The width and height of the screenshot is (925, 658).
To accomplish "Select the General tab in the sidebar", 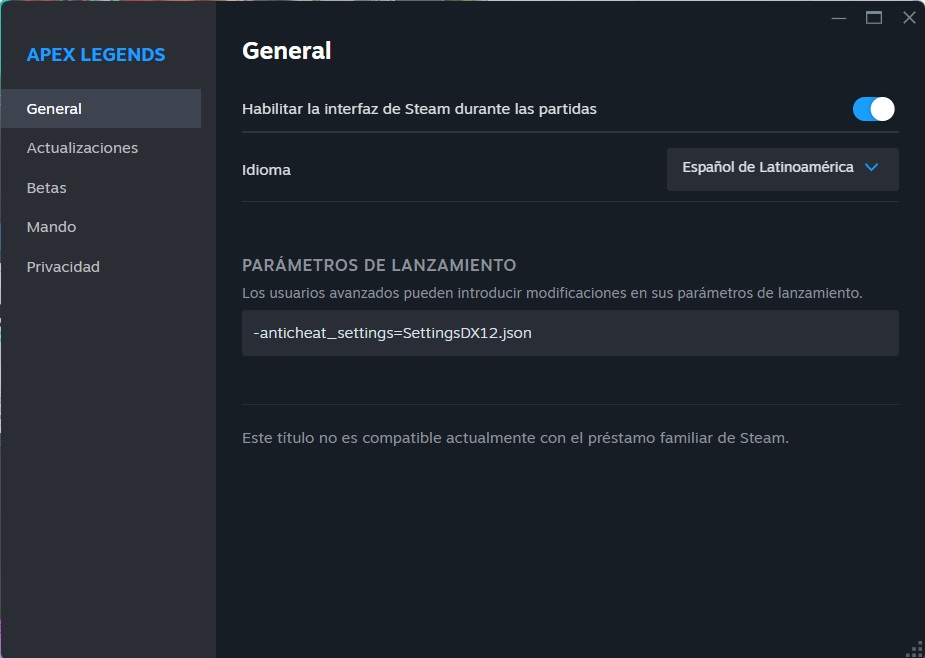I will pyautogui.click(x=100, y=109).
